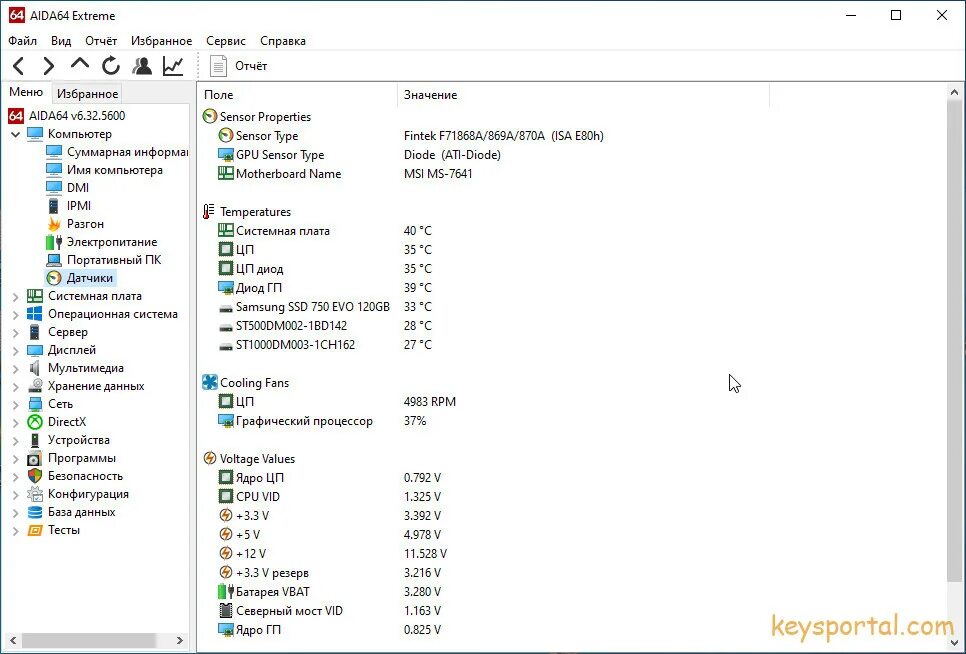Open the Отчёт menu in the menu bar
Image resolution: width=966 pixels, height=654 pixels.
pyautogui.click(x=101, y=41)
